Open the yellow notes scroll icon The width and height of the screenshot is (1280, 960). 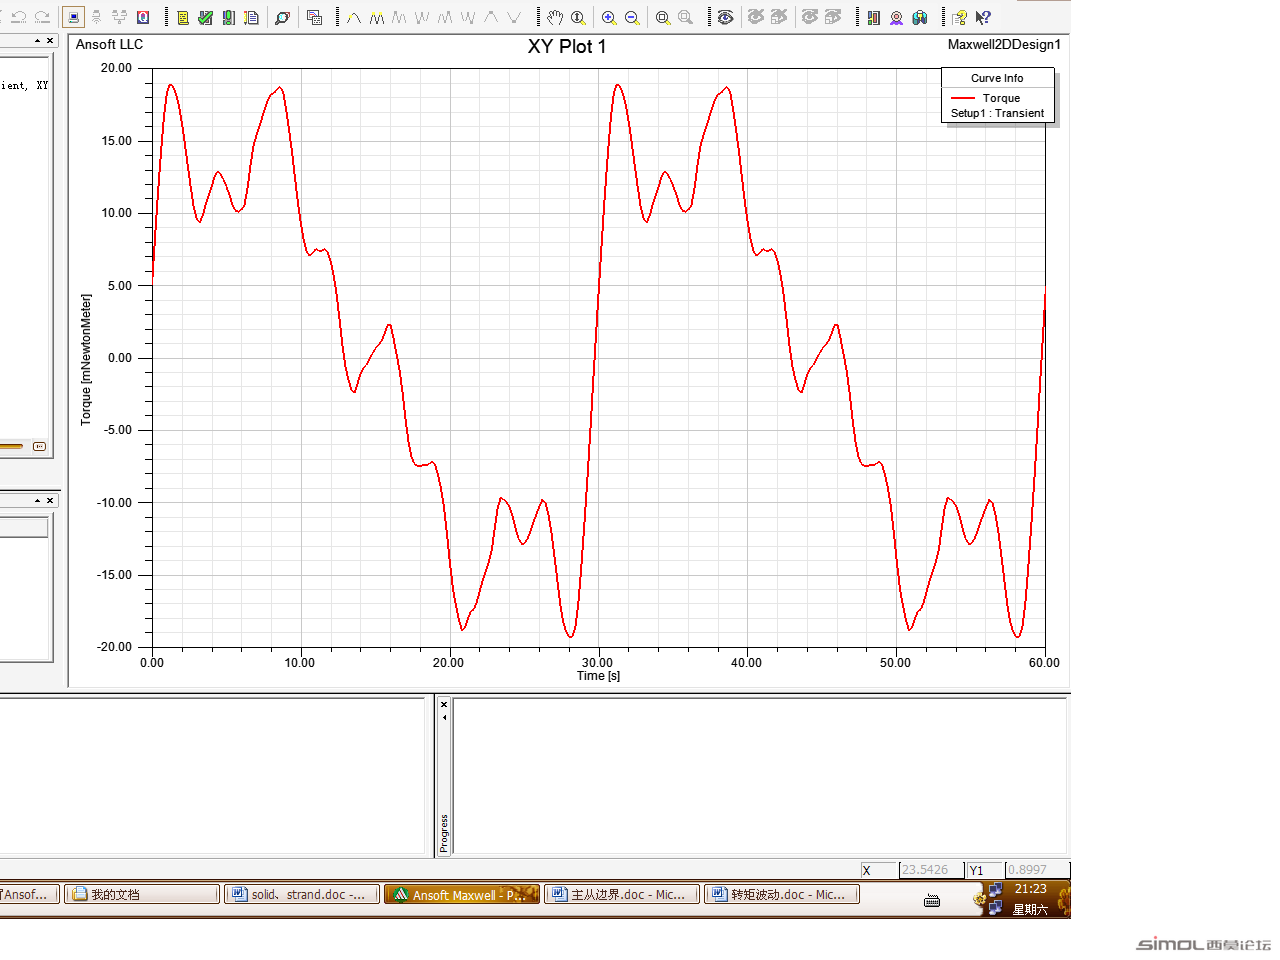pyautogui.click(x=183, y=17)
